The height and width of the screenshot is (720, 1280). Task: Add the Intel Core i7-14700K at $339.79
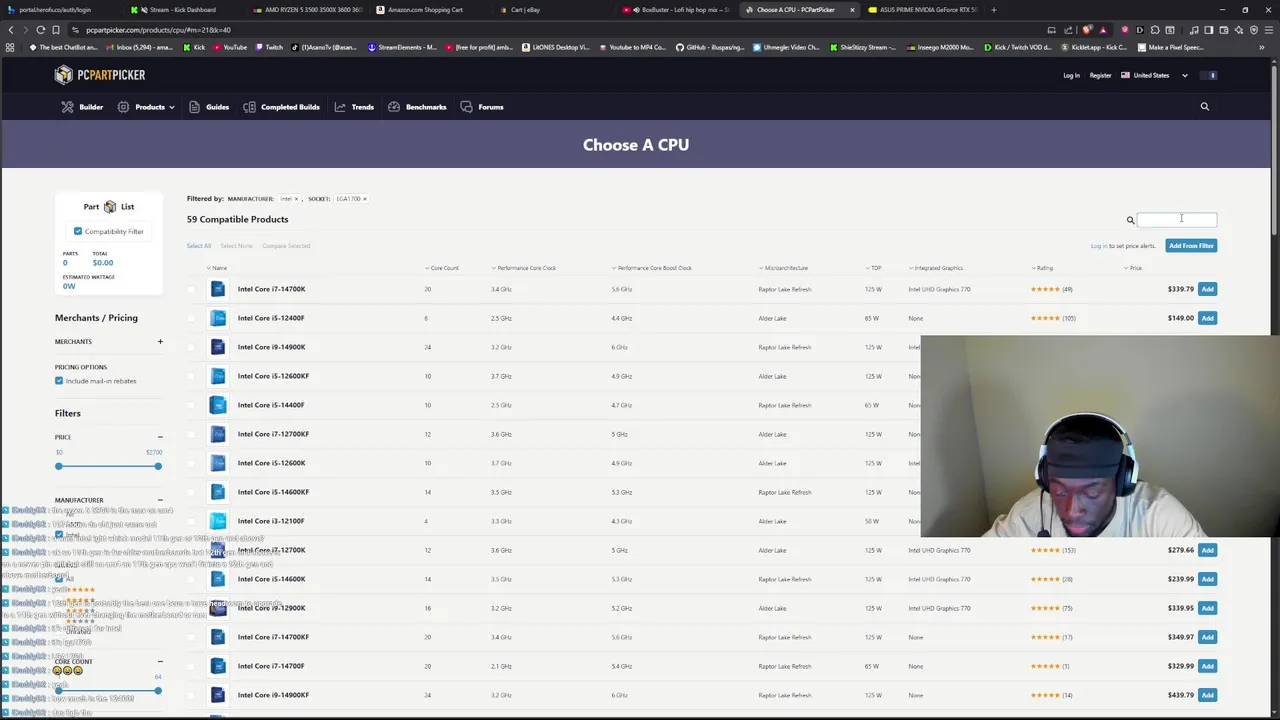[1208, 290]
